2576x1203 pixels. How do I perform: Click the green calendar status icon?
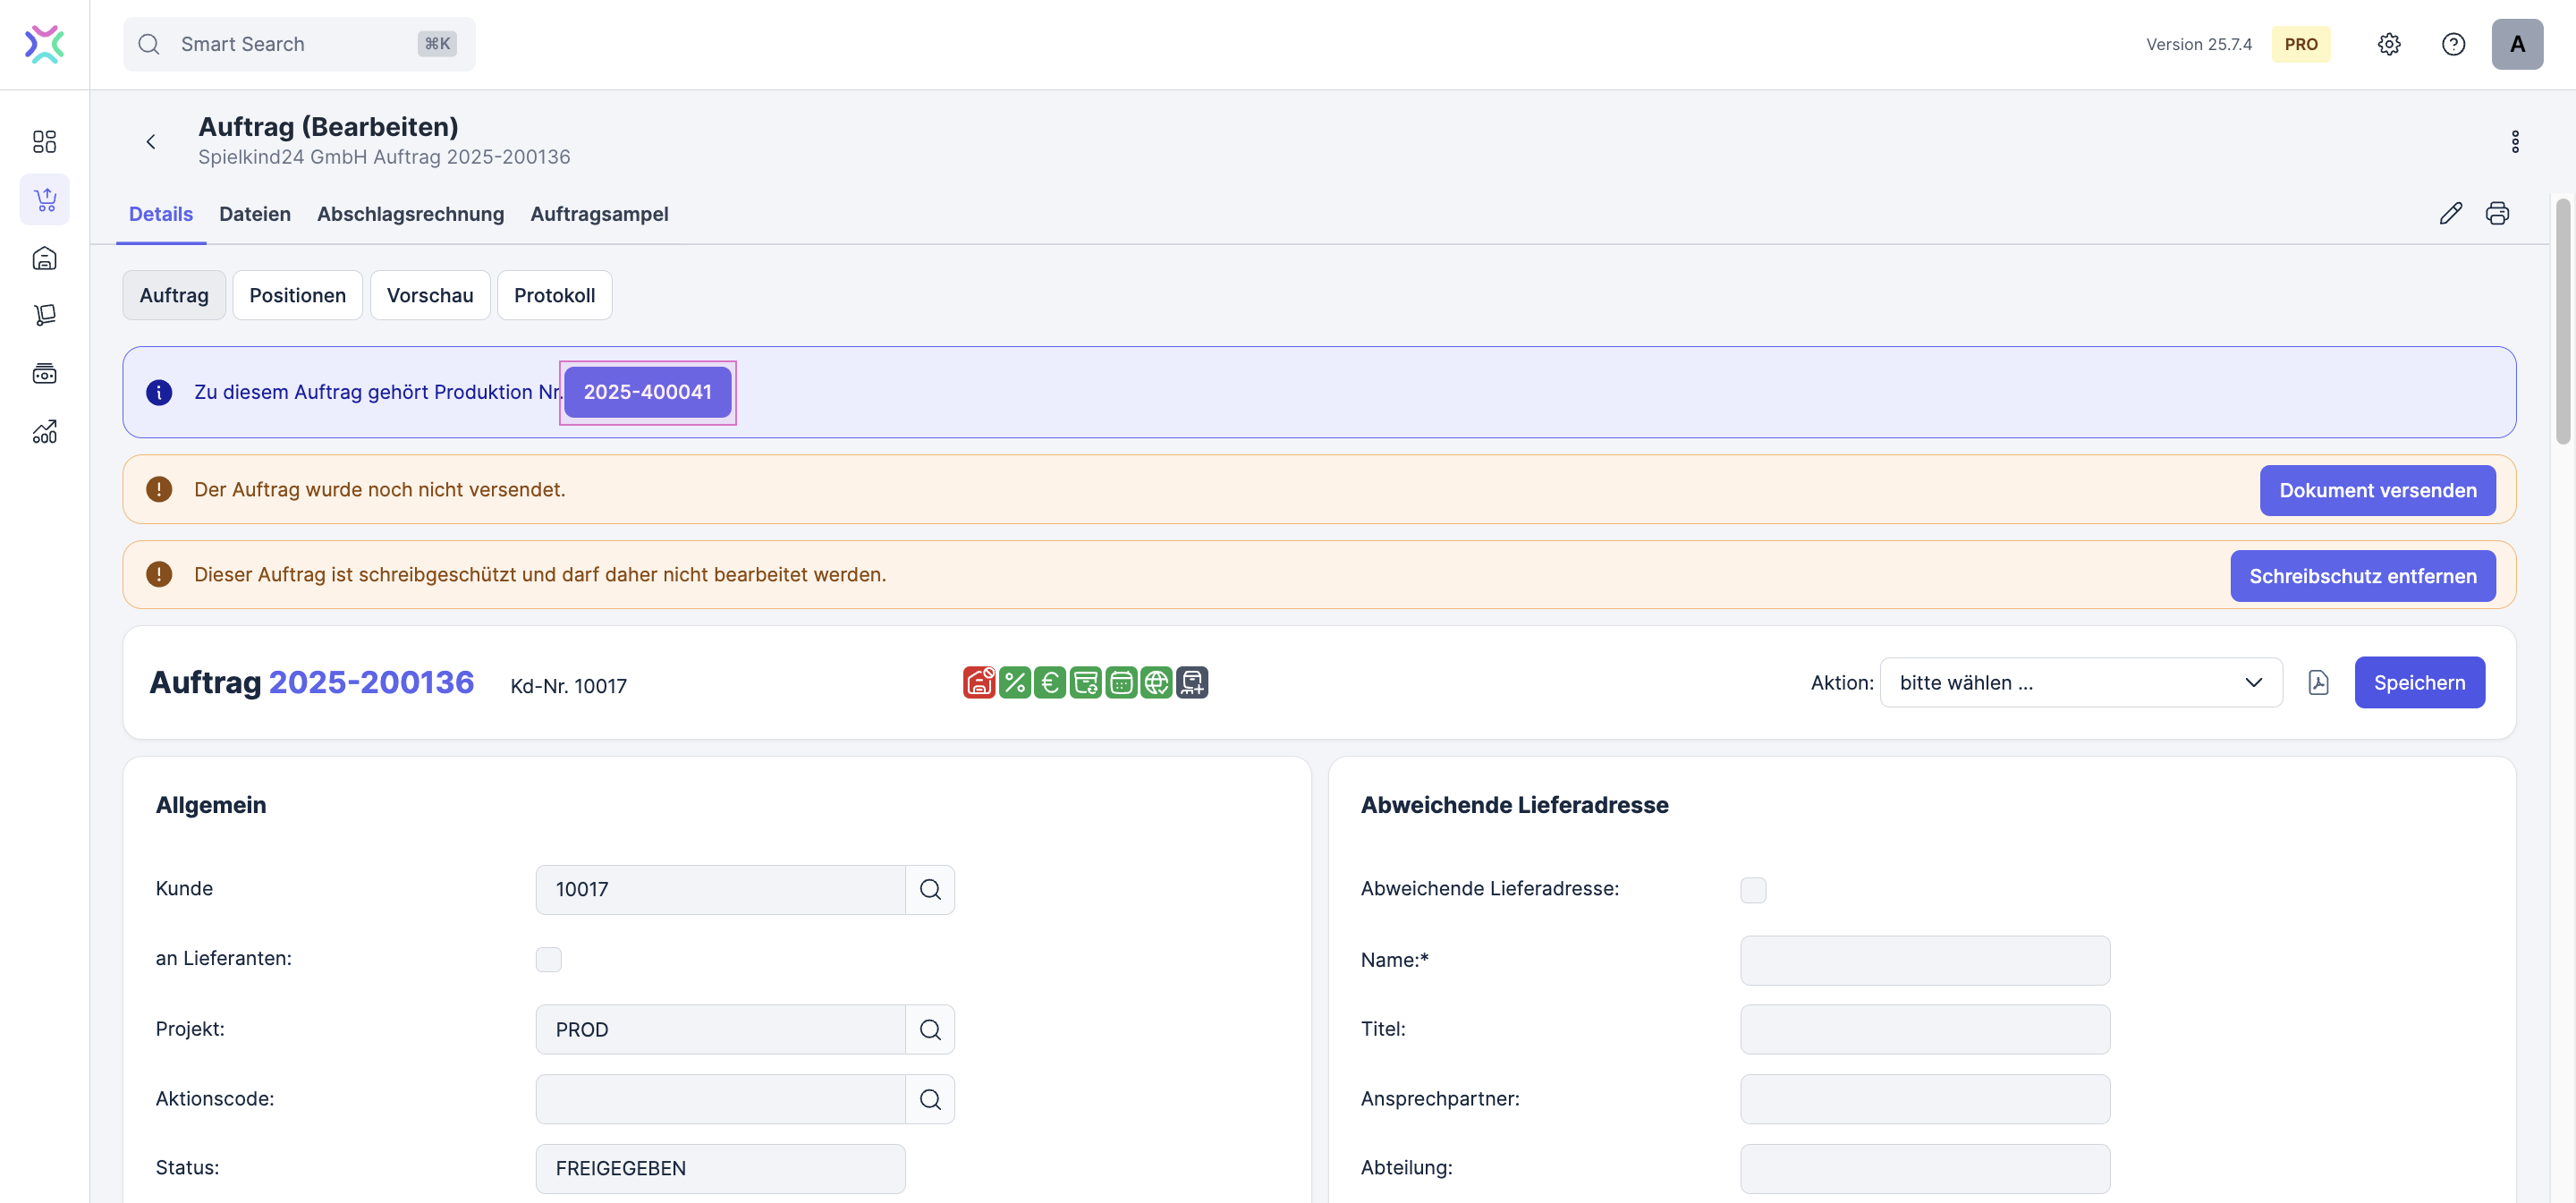point(1121,682)
